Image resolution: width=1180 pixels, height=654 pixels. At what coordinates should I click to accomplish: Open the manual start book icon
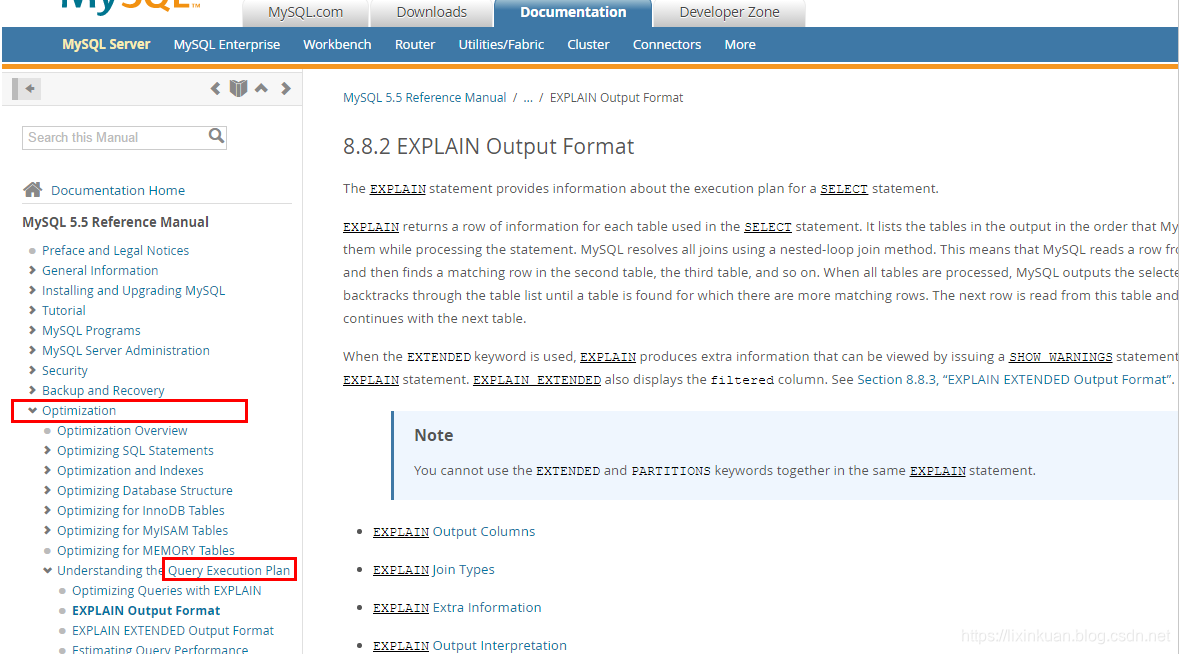click(x=239, y=89)
